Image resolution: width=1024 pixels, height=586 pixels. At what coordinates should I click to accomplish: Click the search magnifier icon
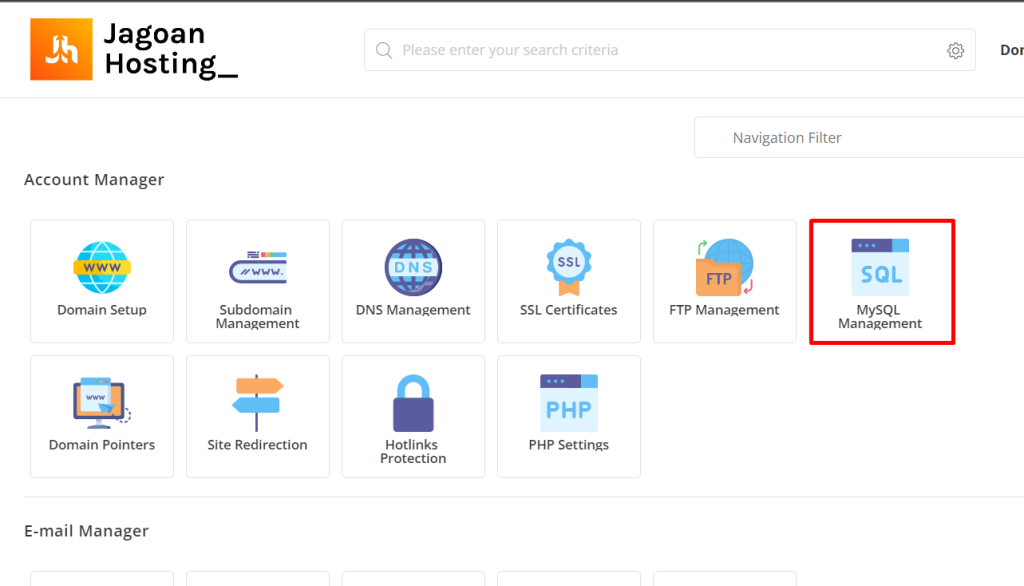pyautogui.click(x=384, y=49)
